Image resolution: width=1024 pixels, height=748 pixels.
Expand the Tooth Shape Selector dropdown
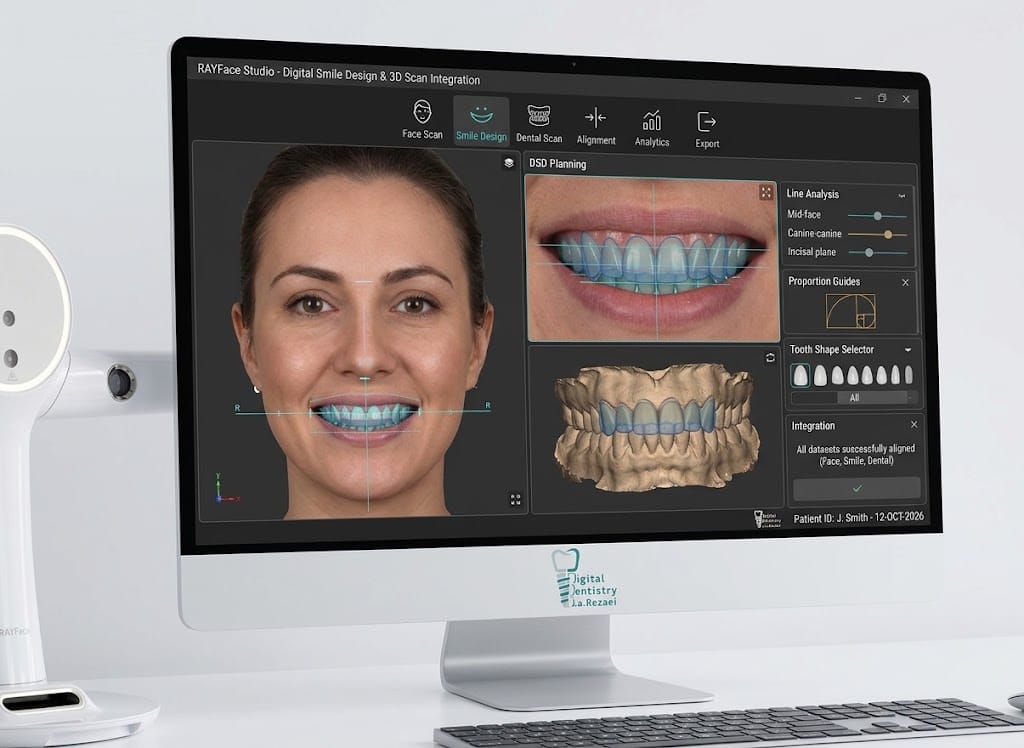click(x=908, y=350)
